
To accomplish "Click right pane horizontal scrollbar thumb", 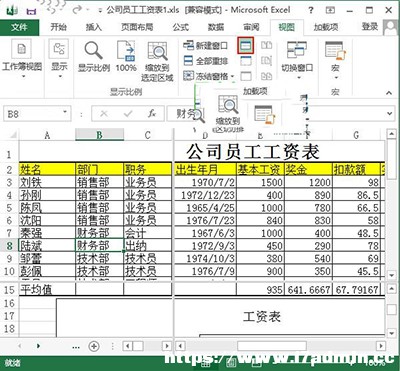I will (x=272, y=346).
